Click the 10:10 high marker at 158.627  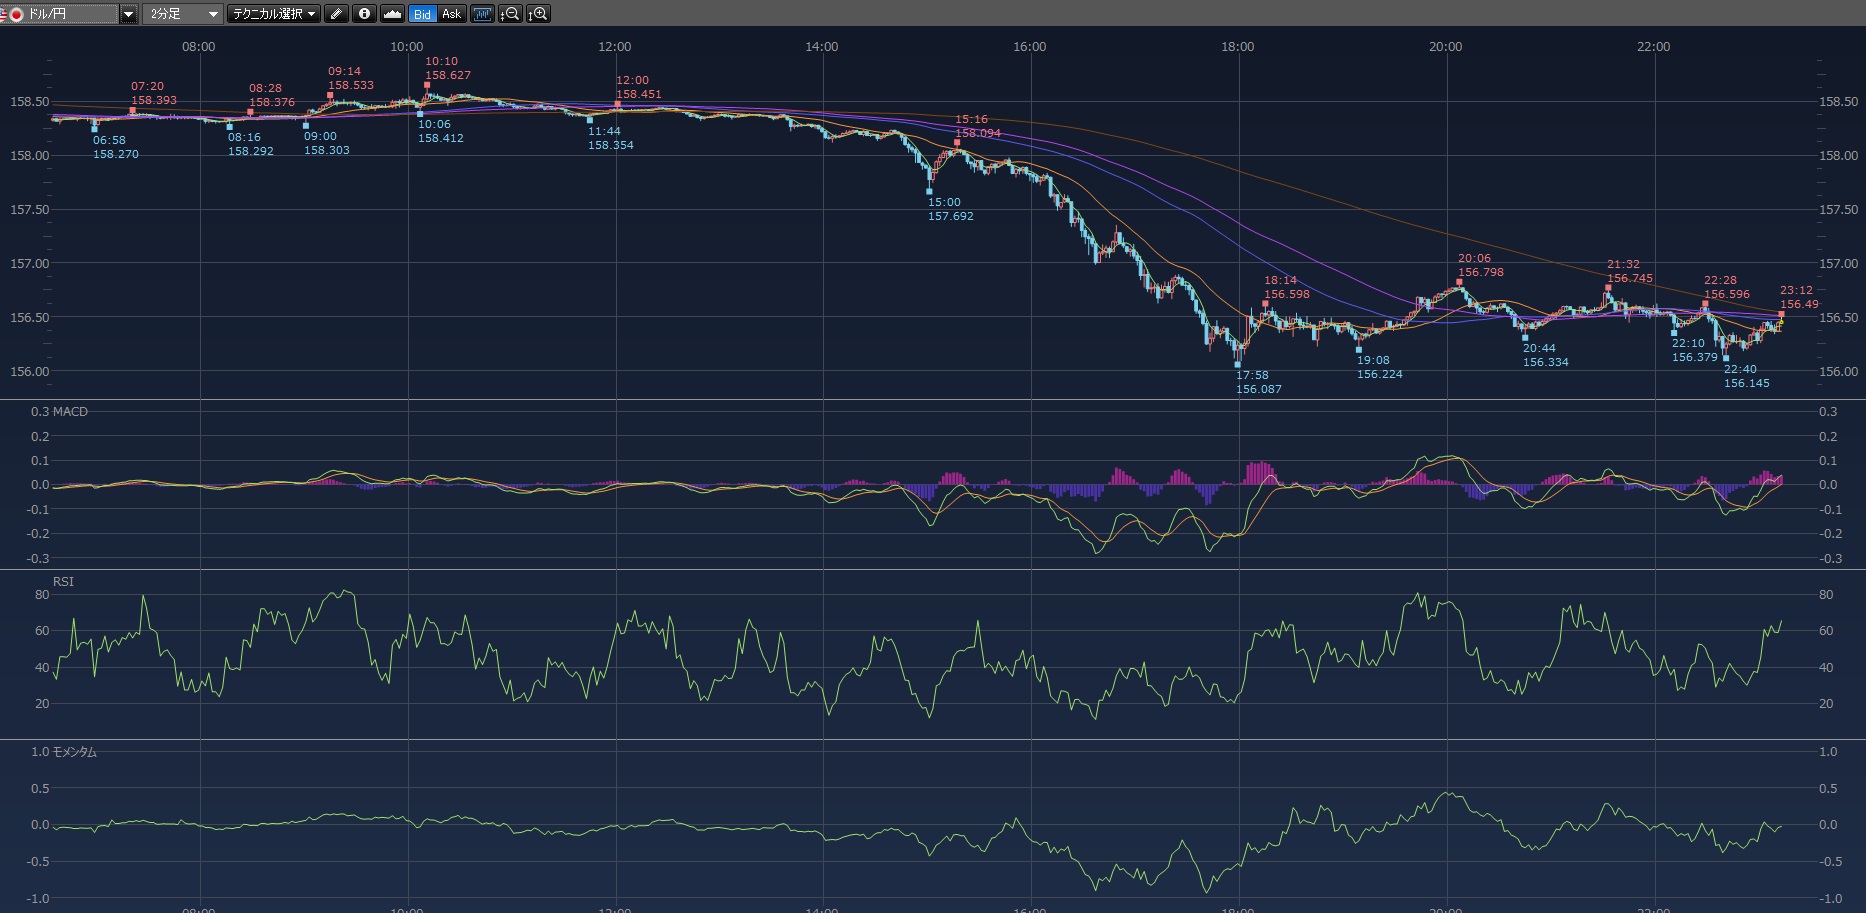point(427,85)
